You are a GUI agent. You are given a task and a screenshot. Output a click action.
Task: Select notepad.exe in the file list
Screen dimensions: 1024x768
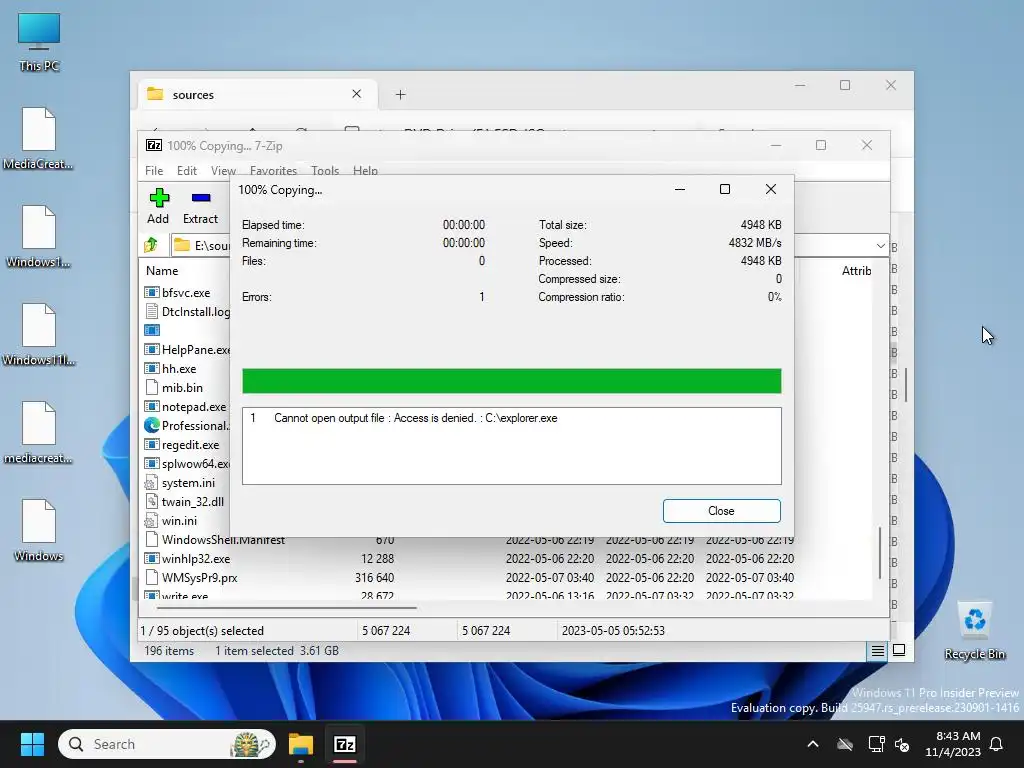point(187,406)
